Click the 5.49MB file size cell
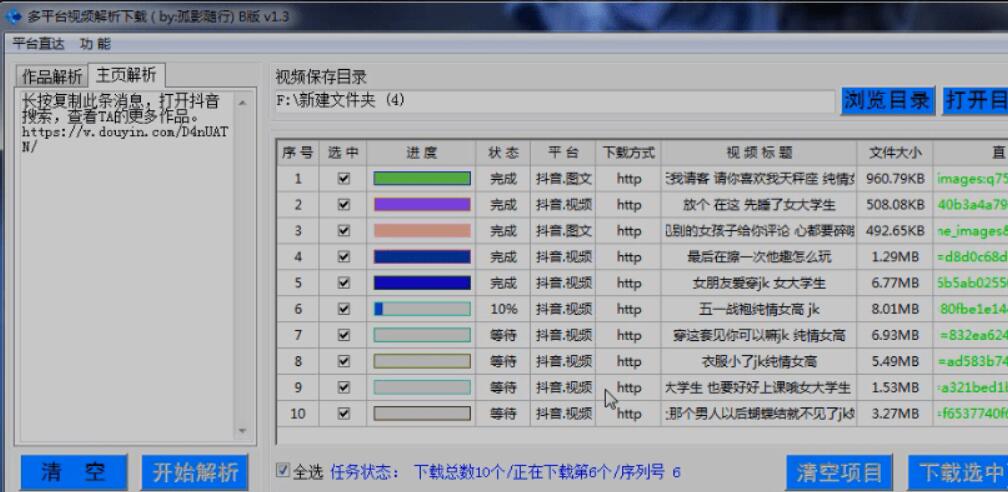The width and height of the screenshot is (1008, 492). [x=895, y=361]
